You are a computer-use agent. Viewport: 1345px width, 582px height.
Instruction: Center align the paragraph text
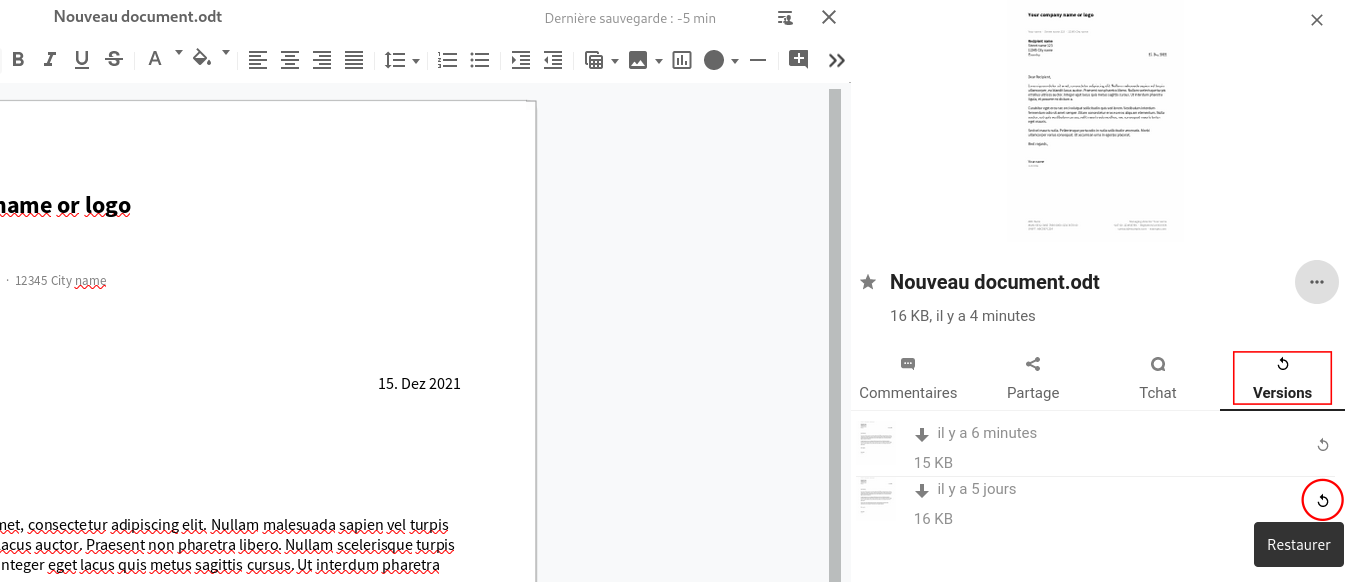[290, 60]
